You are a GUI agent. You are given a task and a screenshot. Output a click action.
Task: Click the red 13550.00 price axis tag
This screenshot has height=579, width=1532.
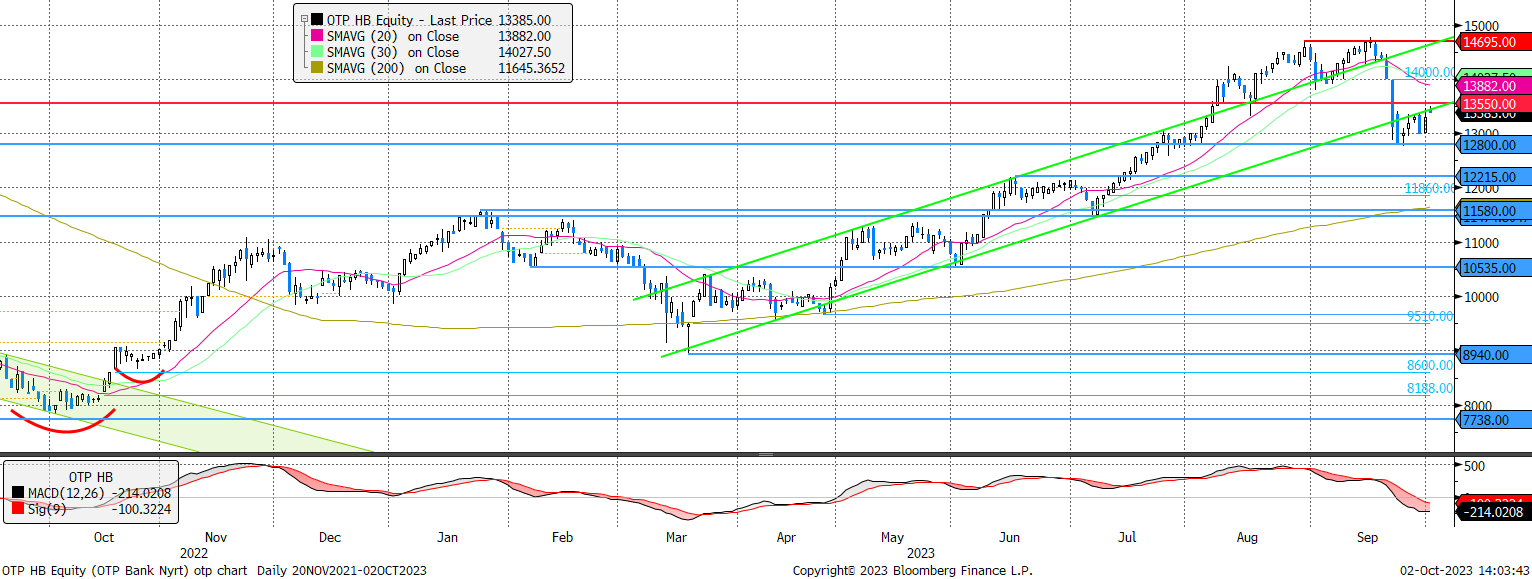click(1493, 104)
